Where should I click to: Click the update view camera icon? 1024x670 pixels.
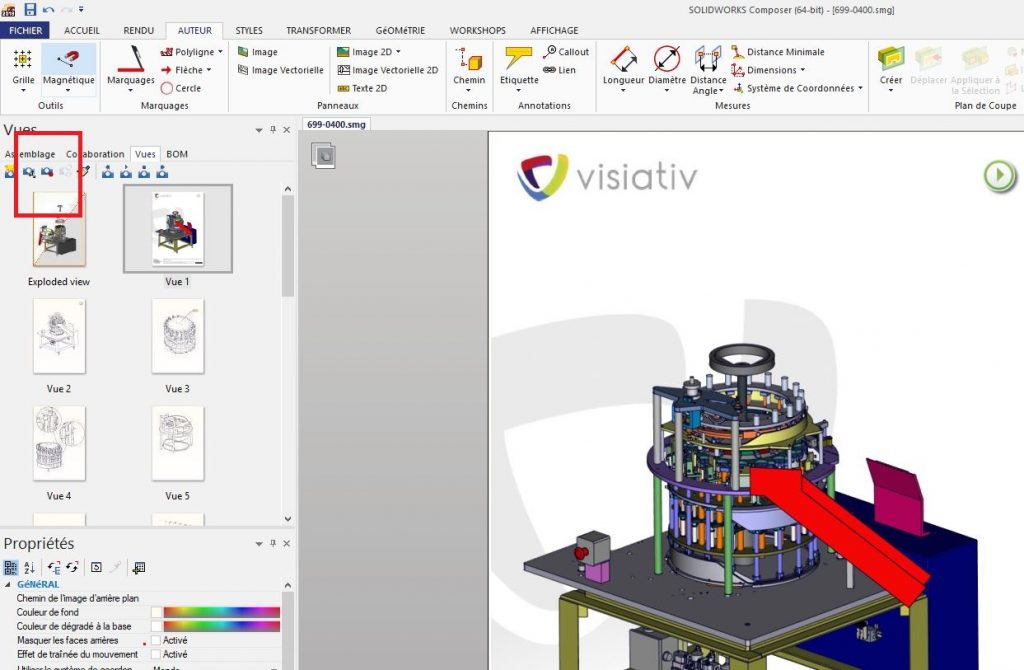click(x=29, y=172)
